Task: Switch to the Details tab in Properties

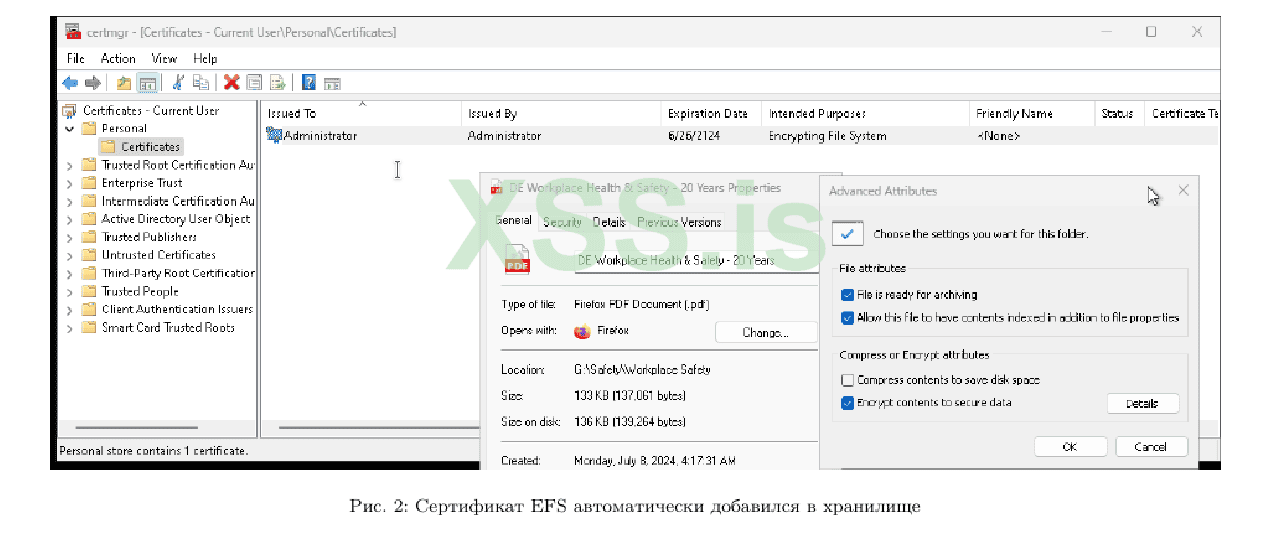Action: (x=608, y=222)
